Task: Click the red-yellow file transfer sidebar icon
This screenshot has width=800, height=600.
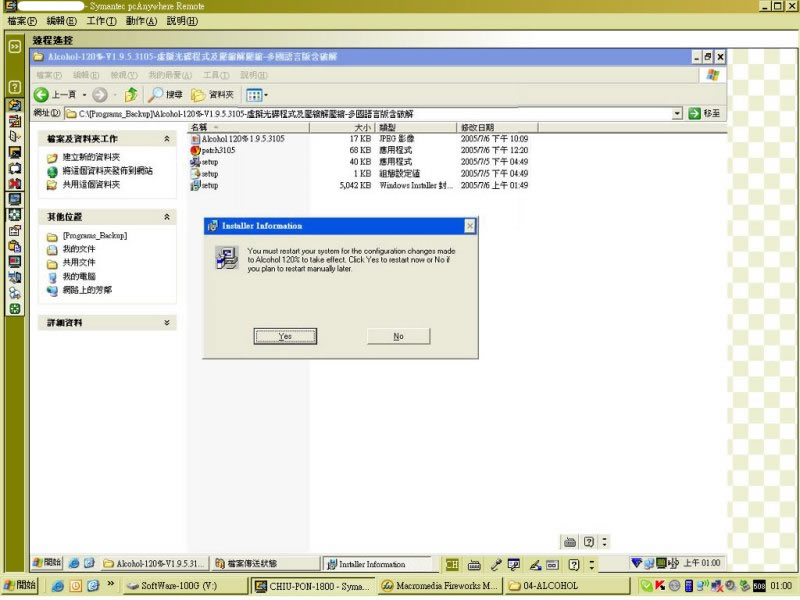Action: click(x=15, y=121)
